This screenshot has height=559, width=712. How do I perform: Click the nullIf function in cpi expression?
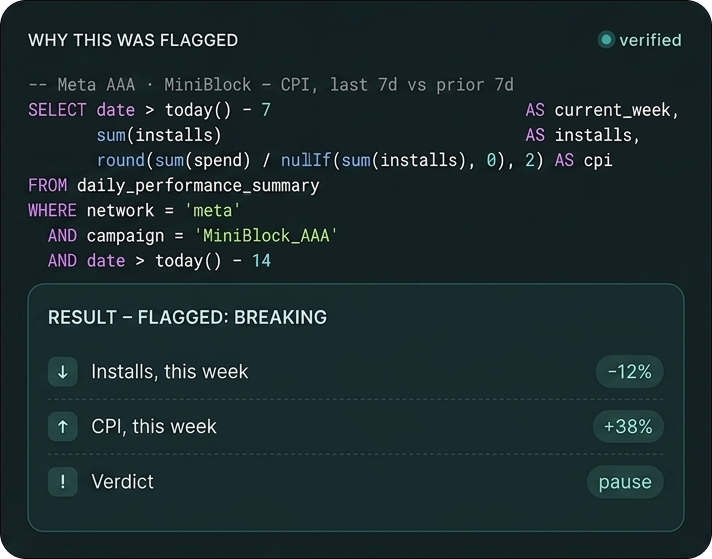[306, 160]
